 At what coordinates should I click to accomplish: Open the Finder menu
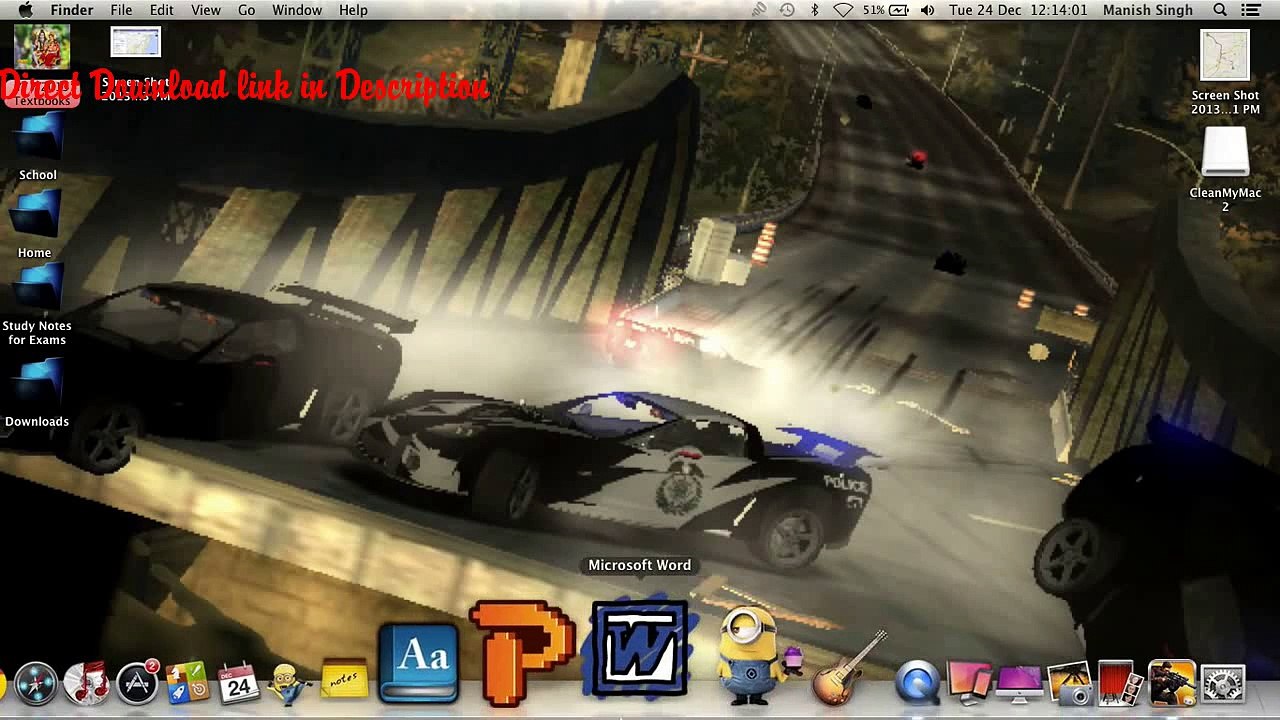point(72,10)
